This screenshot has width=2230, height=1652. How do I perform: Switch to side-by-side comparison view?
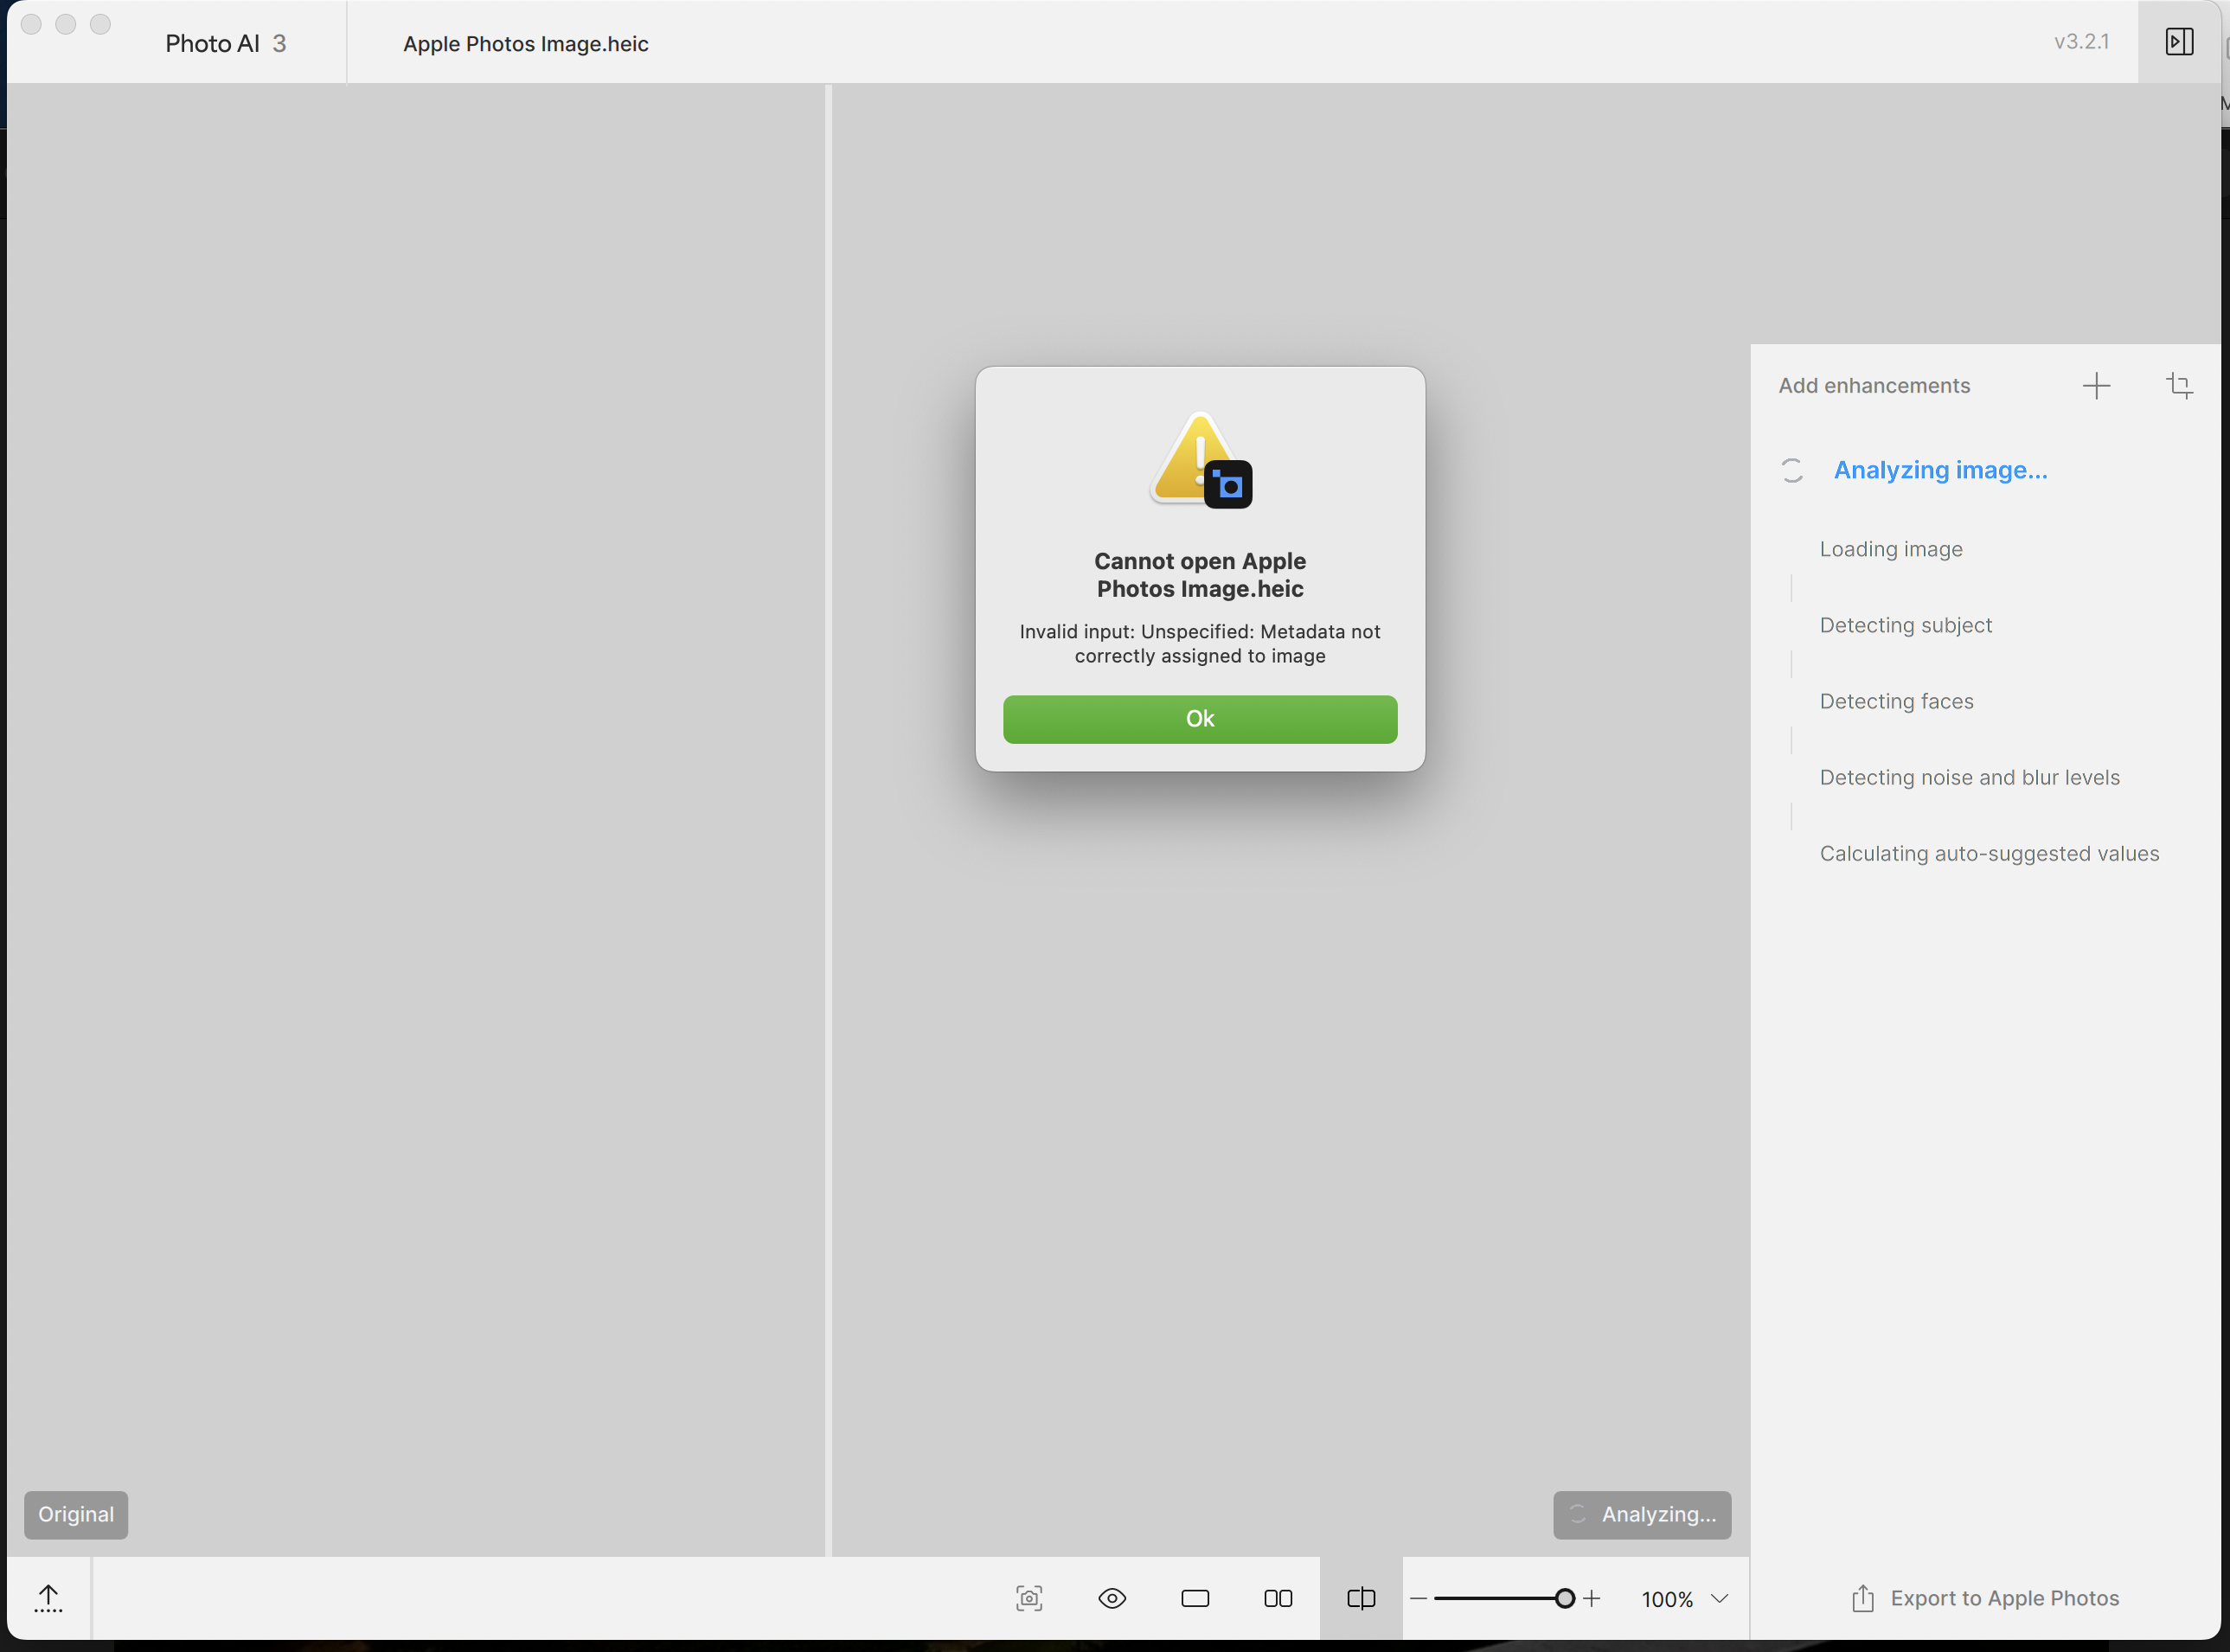(x=1278, y=1597)
